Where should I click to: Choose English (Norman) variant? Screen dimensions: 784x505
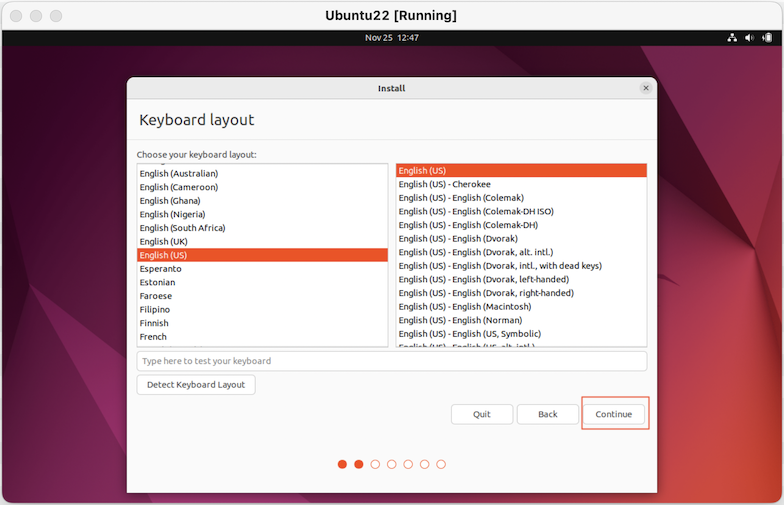coord(522,320)
